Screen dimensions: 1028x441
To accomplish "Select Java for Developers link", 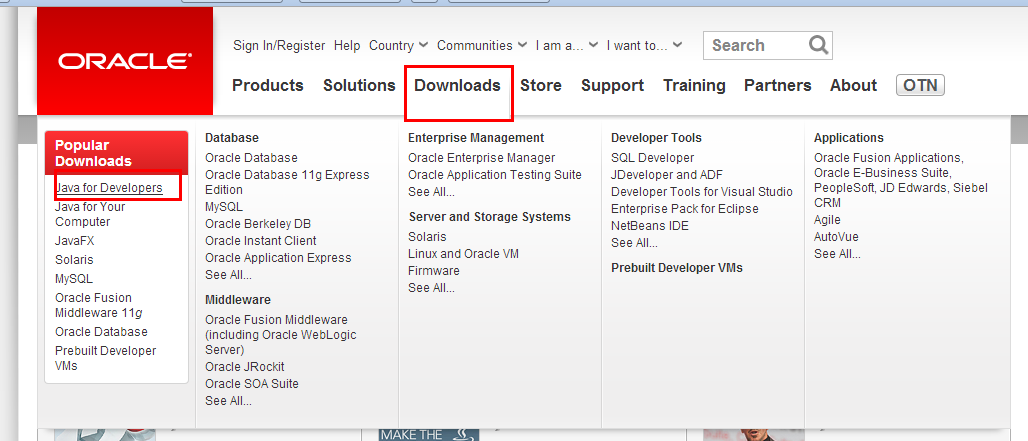I will click(109, 188).
